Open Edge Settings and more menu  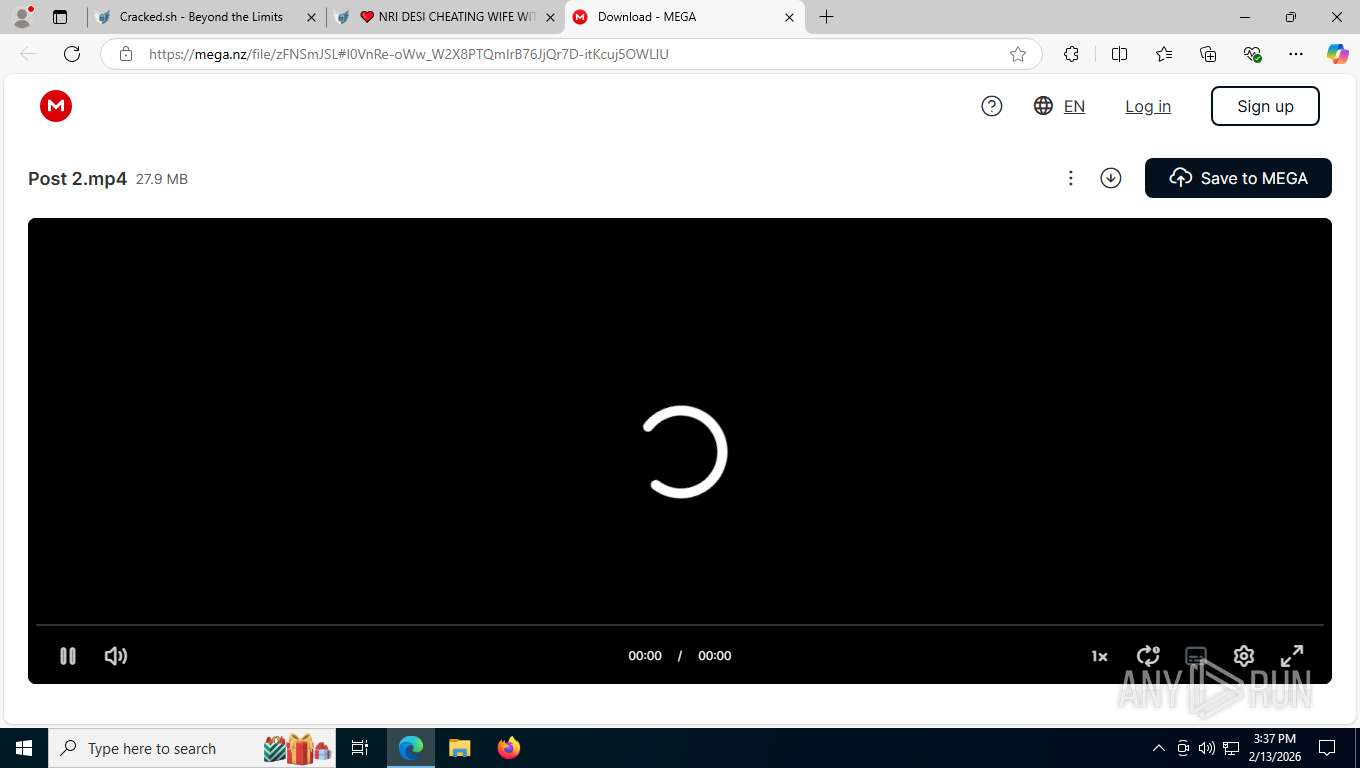1296,54
